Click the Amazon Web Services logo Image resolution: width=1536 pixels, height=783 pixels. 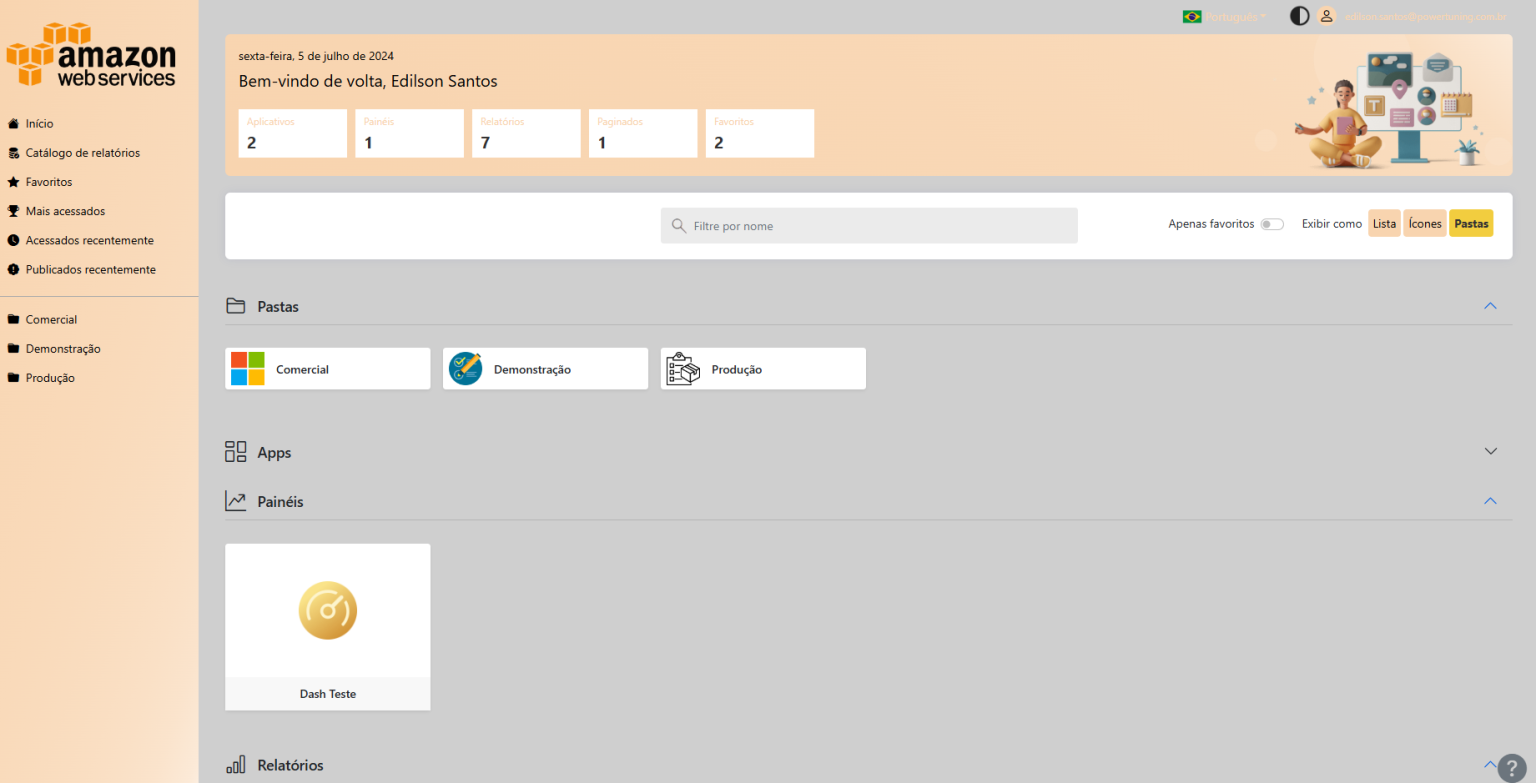[x=91, y=56]
